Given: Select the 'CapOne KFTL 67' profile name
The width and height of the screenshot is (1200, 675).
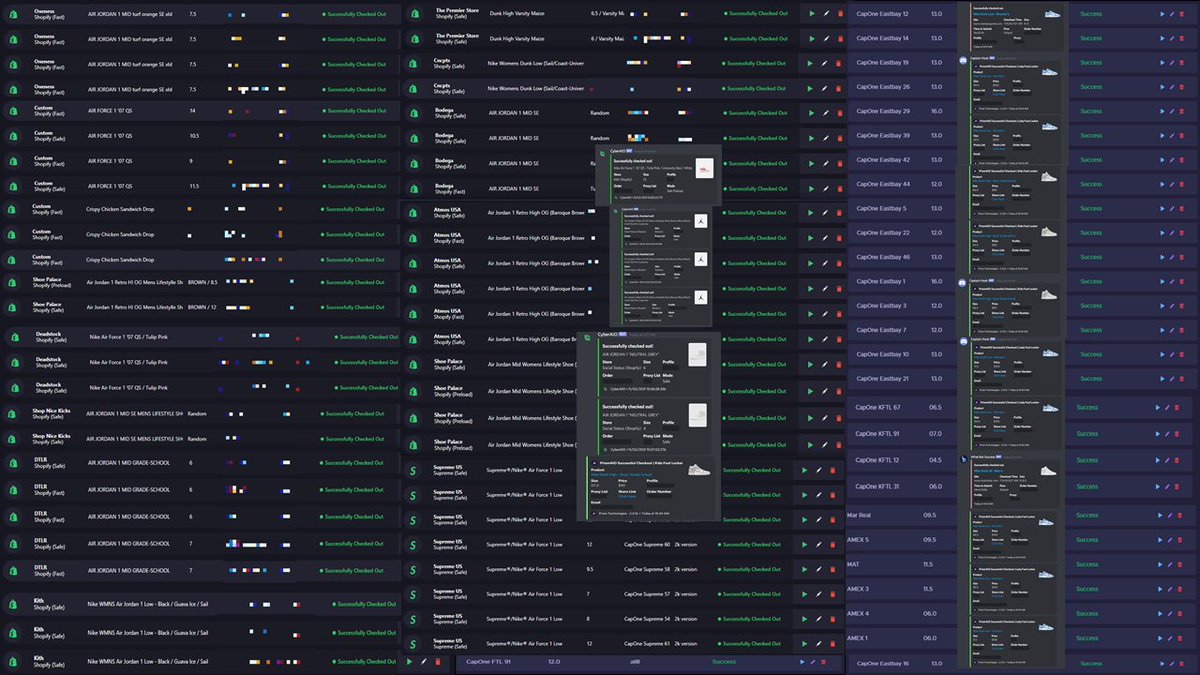Looking at the screenshot, I should coord(878,407).
